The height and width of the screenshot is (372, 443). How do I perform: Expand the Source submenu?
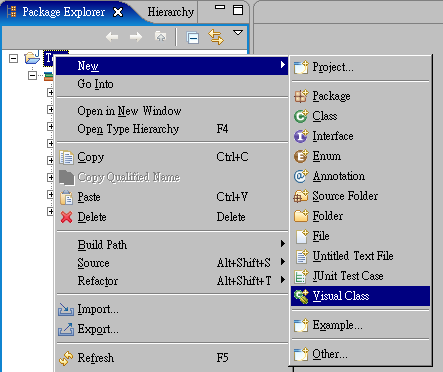172,263
